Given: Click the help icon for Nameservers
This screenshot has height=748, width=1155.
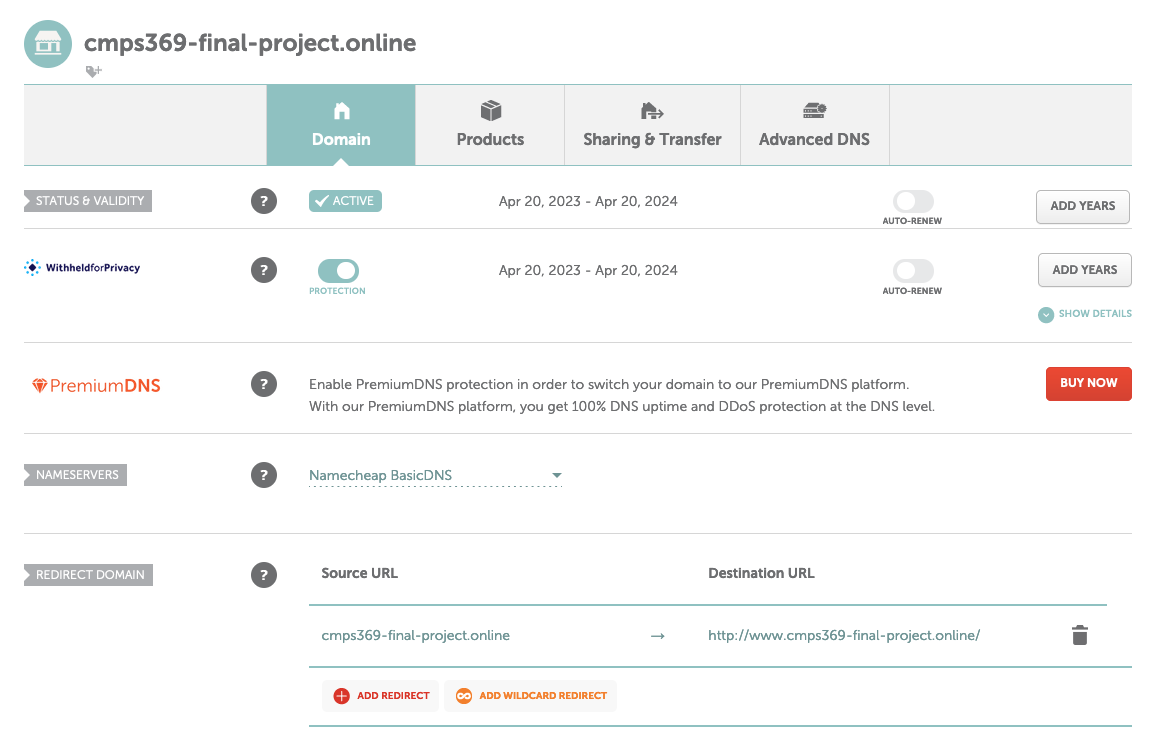Looking at the screenshot, I should 263,476.
